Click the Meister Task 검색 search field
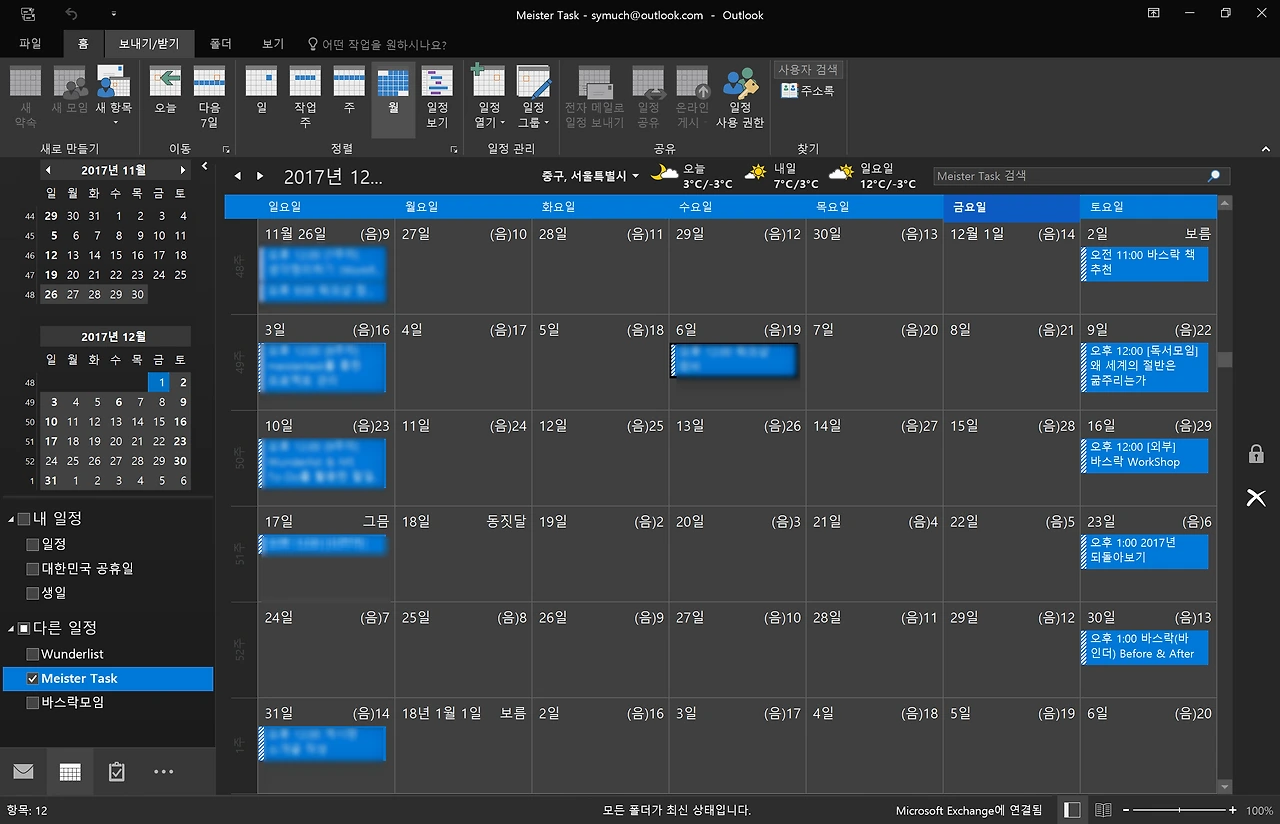Screen dimensions: 1280x824 [1070, 176]
